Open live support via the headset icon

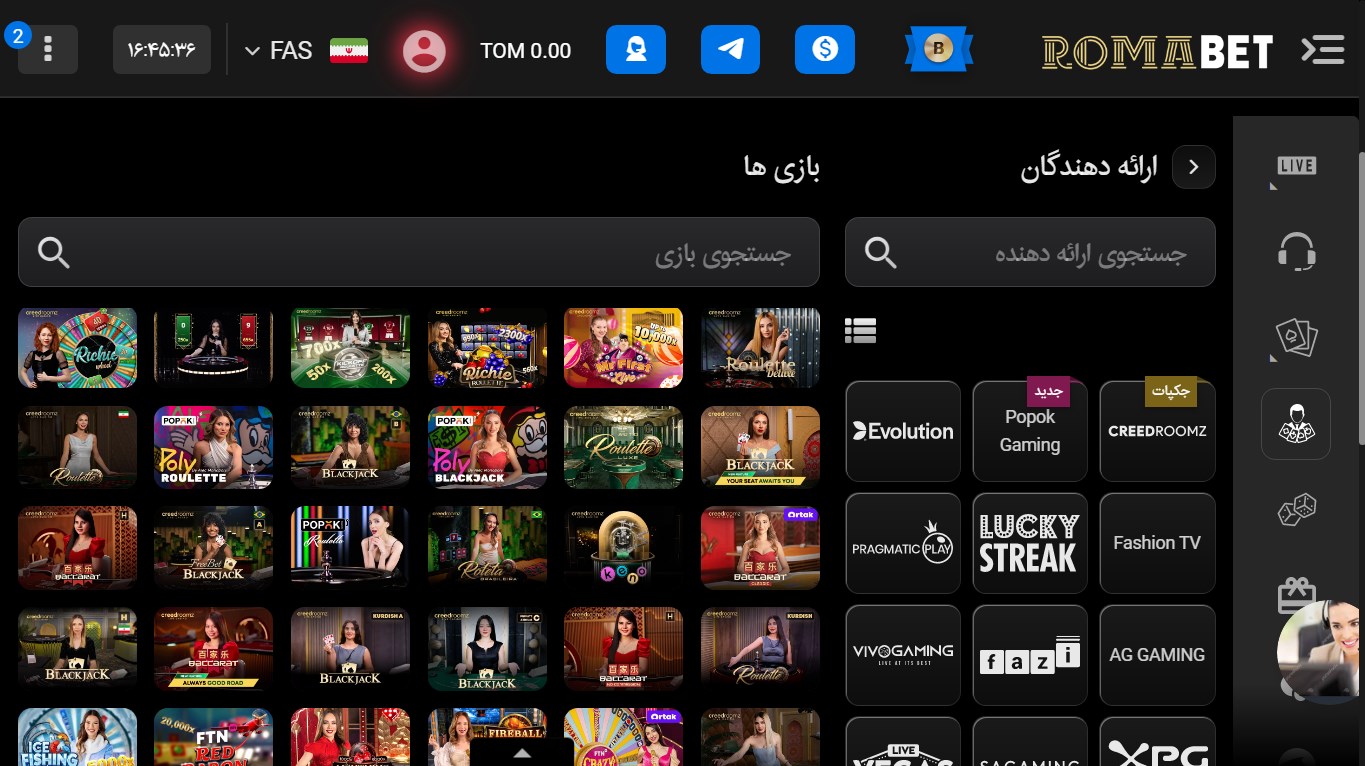[1296, 251]
